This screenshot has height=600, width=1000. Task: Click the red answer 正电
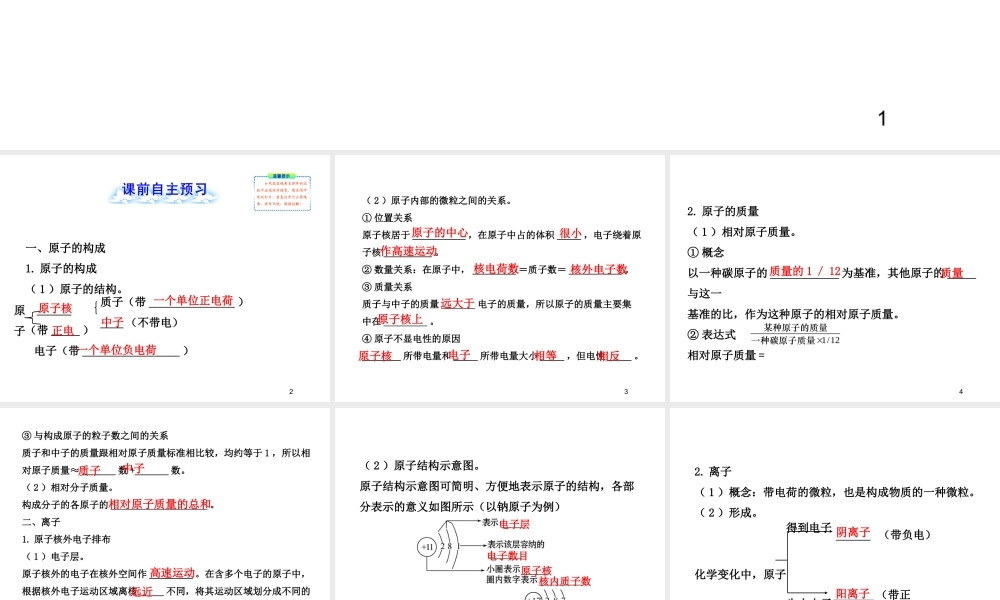pos(63,330)
